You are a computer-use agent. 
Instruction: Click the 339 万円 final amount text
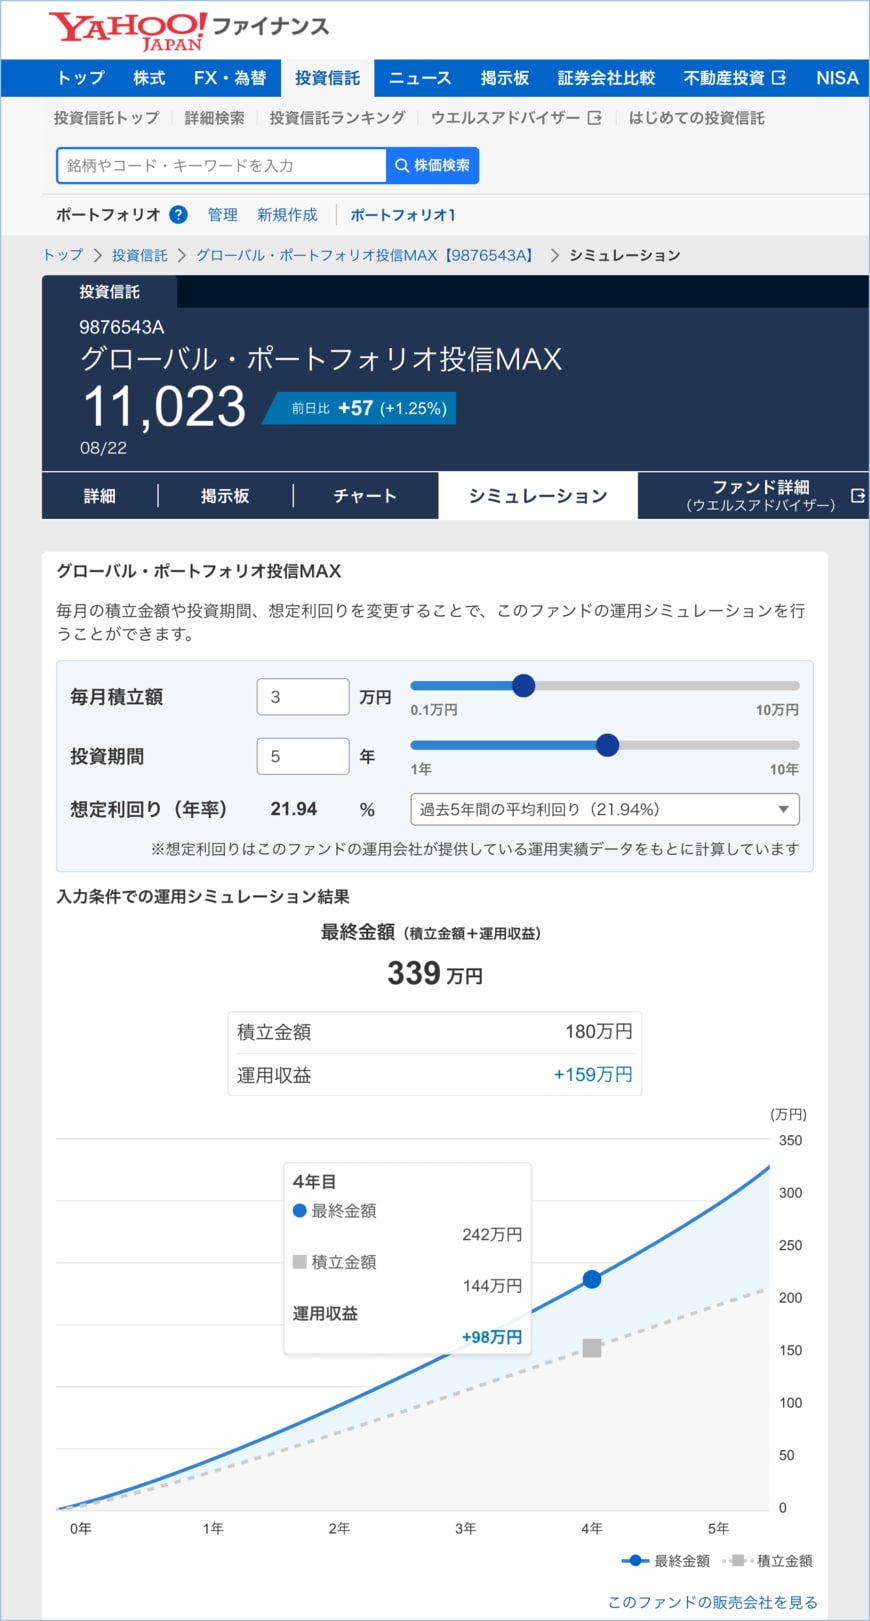435,973
